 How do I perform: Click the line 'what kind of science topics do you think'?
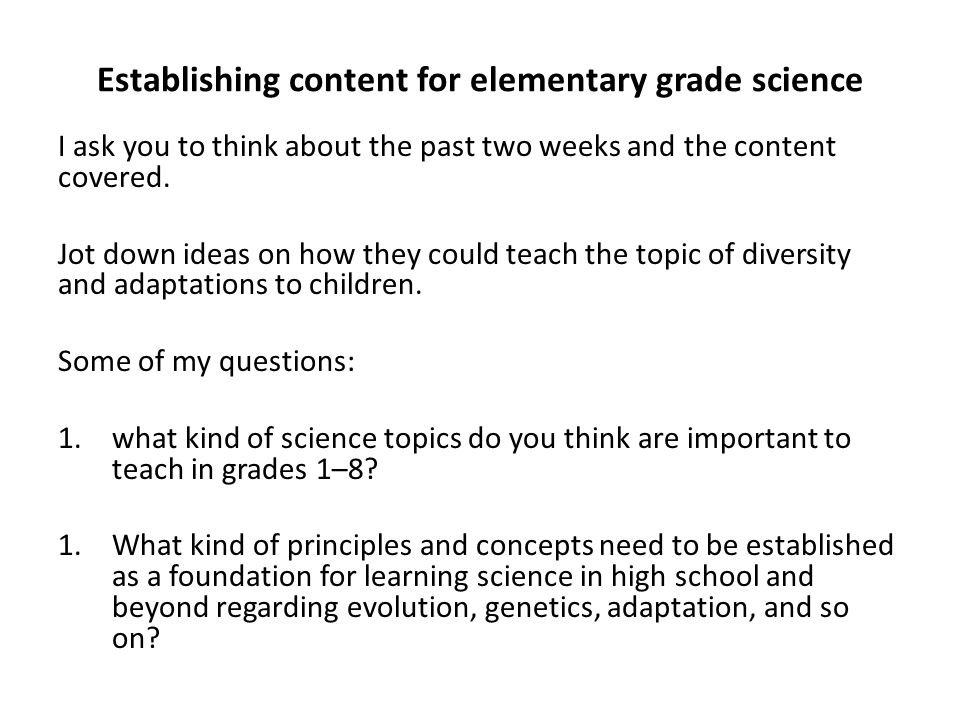(481, 439)
